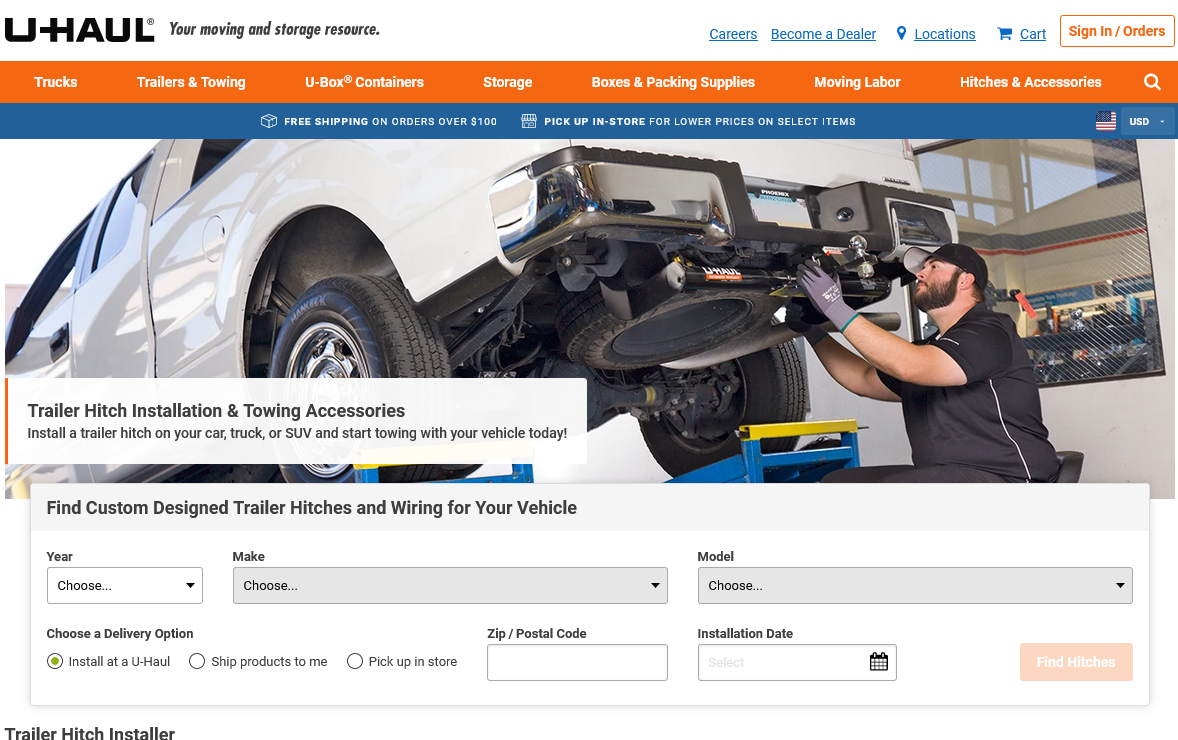Image resolution: width=1178 pixels, height=740 pixels.
Task: Click the shopping cart icon
Action: (x=1004, y=34)
